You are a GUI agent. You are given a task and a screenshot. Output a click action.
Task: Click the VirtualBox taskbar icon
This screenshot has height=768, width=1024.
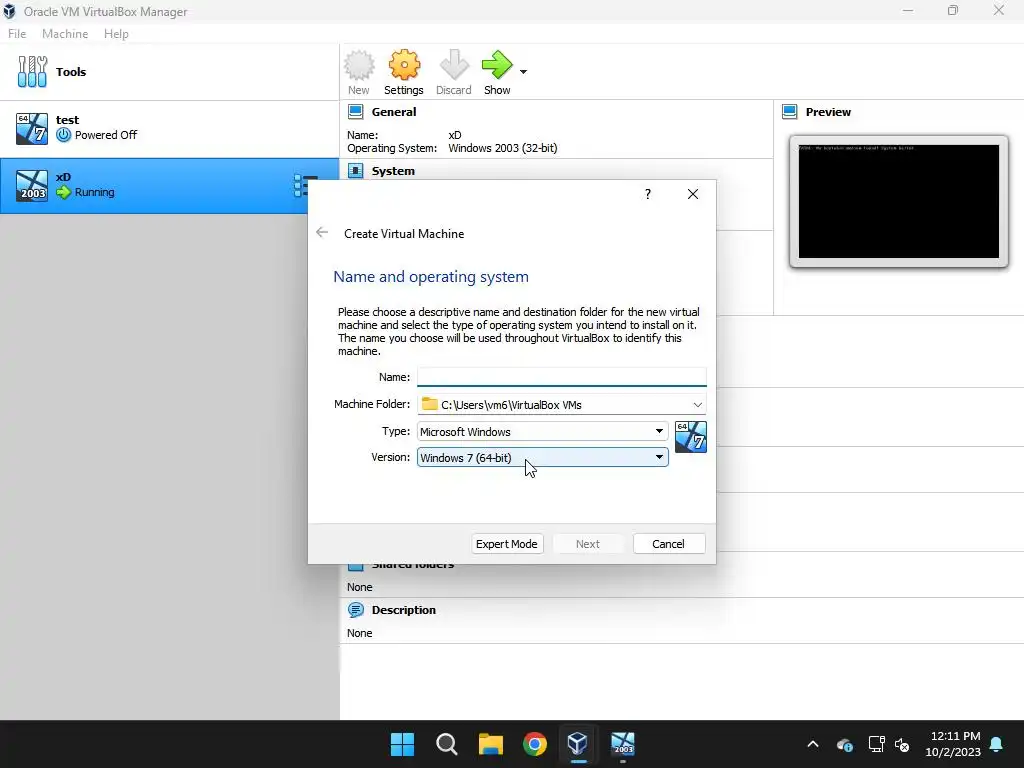578,744
